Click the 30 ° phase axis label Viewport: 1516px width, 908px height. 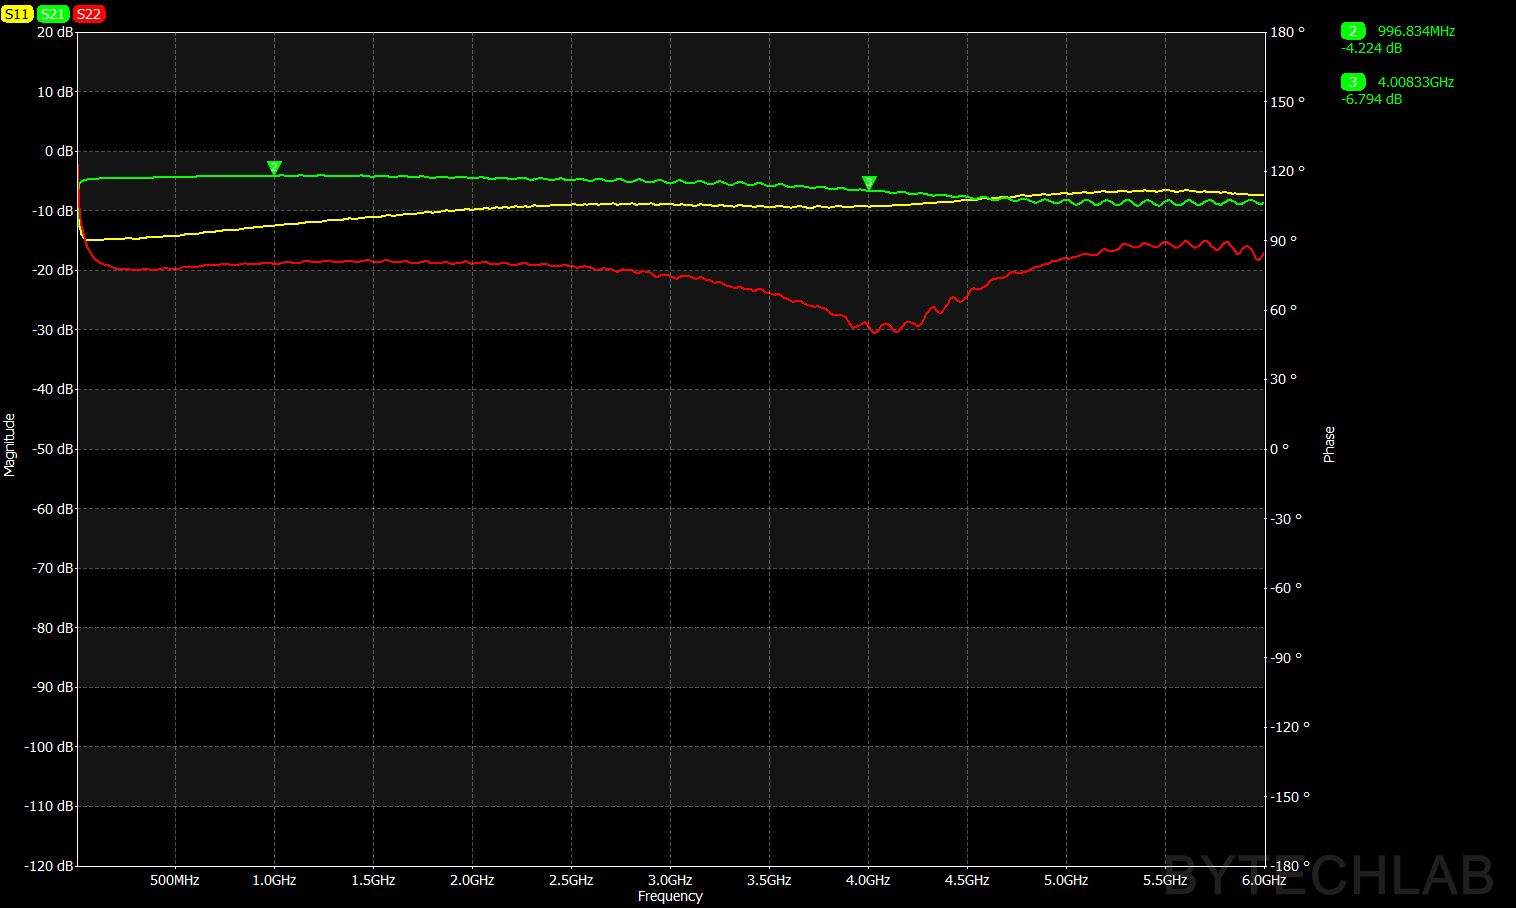click(1284, 379)
